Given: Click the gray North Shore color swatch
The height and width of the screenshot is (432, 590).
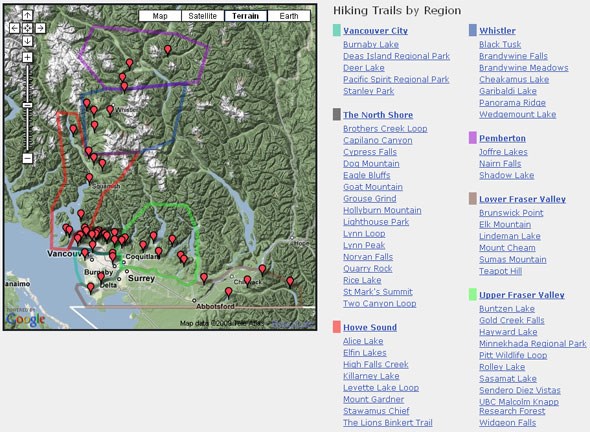Looking at the screenshot, I should [x=337, y=114].
